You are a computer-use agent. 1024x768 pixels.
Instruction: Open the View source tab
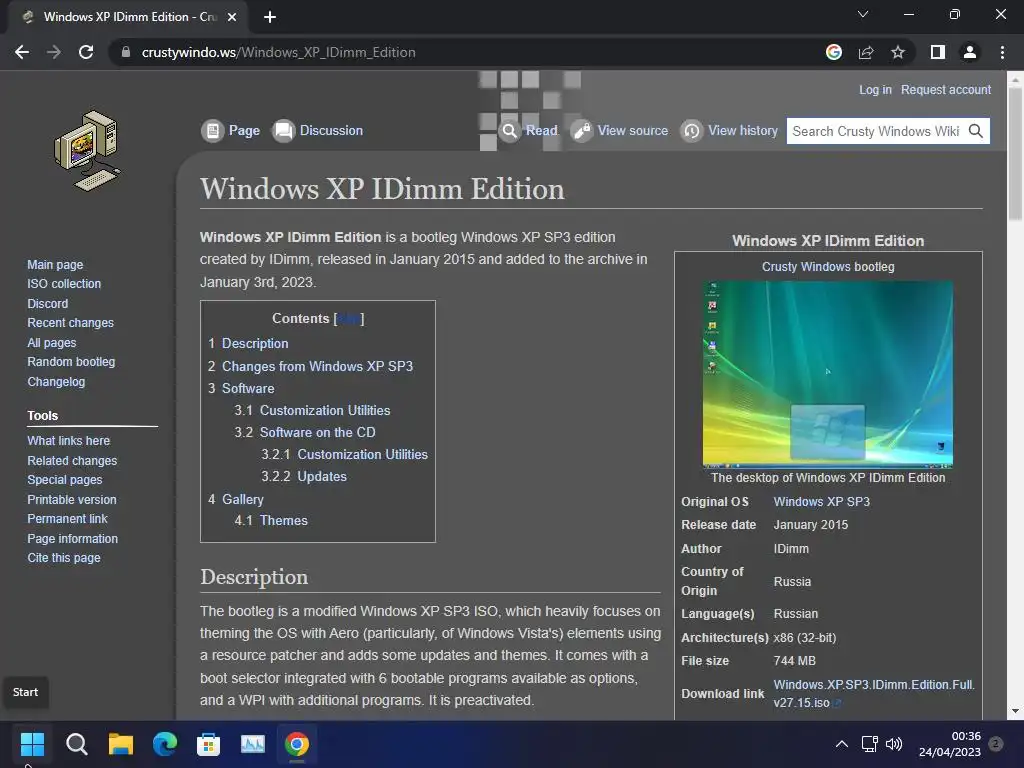[620, 131]
